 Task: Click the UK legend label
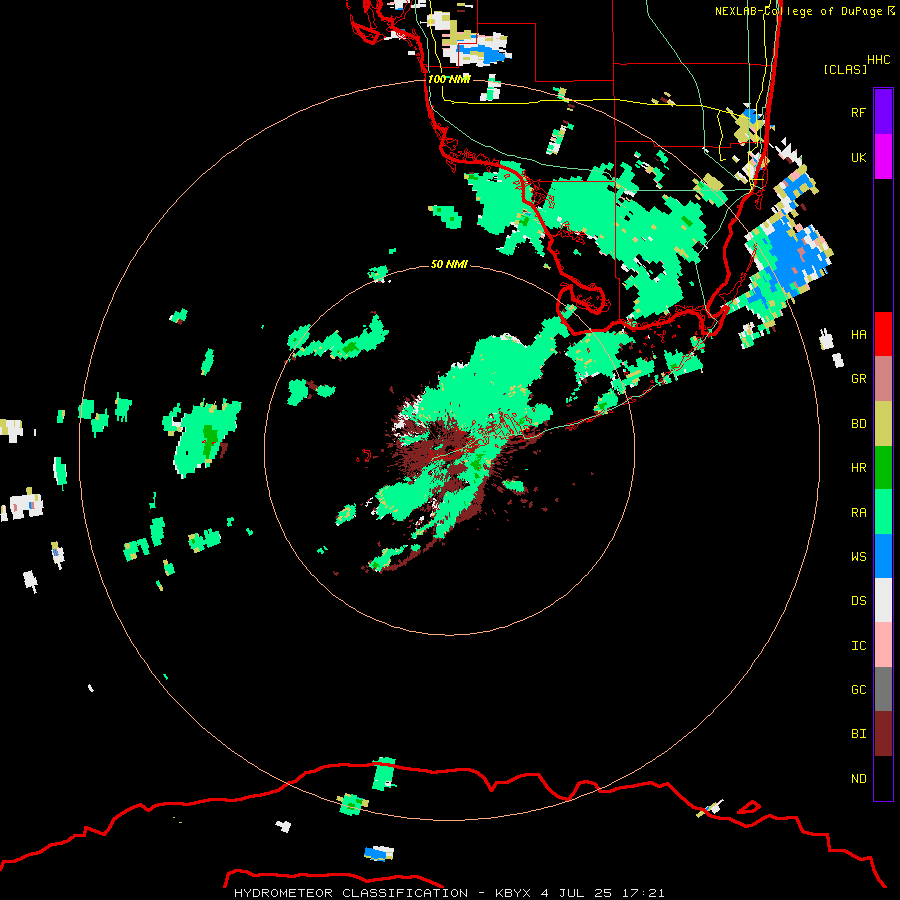click(858, 157)
